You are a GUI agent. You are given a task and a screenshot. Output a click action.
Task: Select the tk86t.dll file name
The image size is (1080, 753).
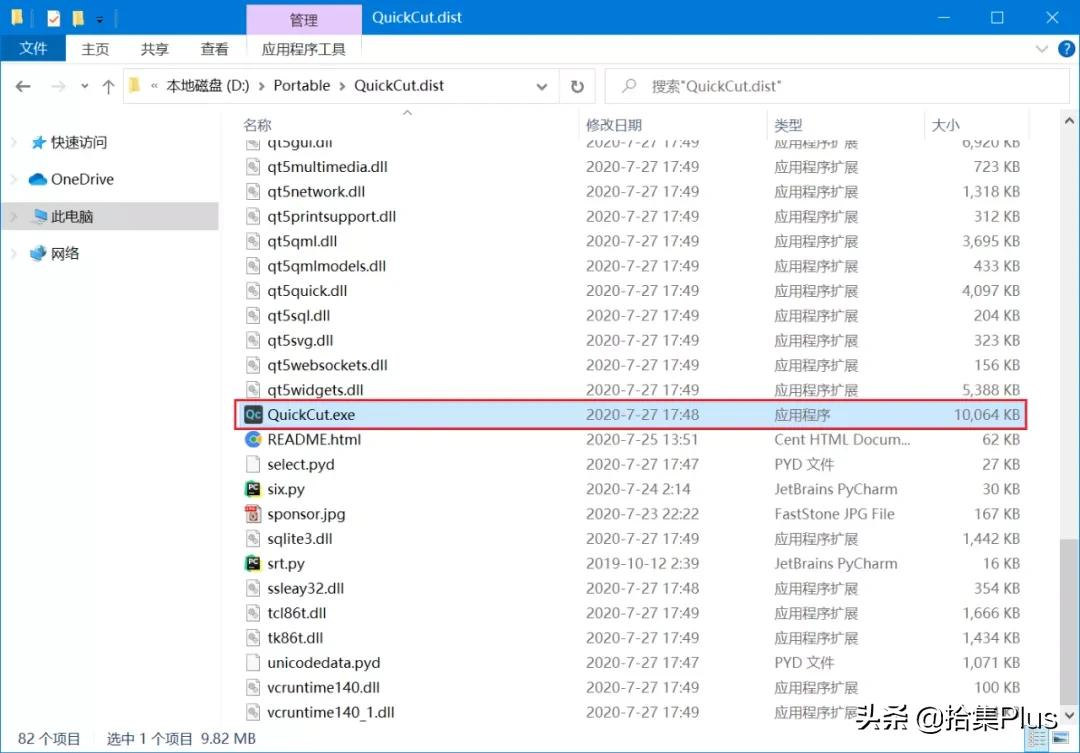(x=295, y=638)
